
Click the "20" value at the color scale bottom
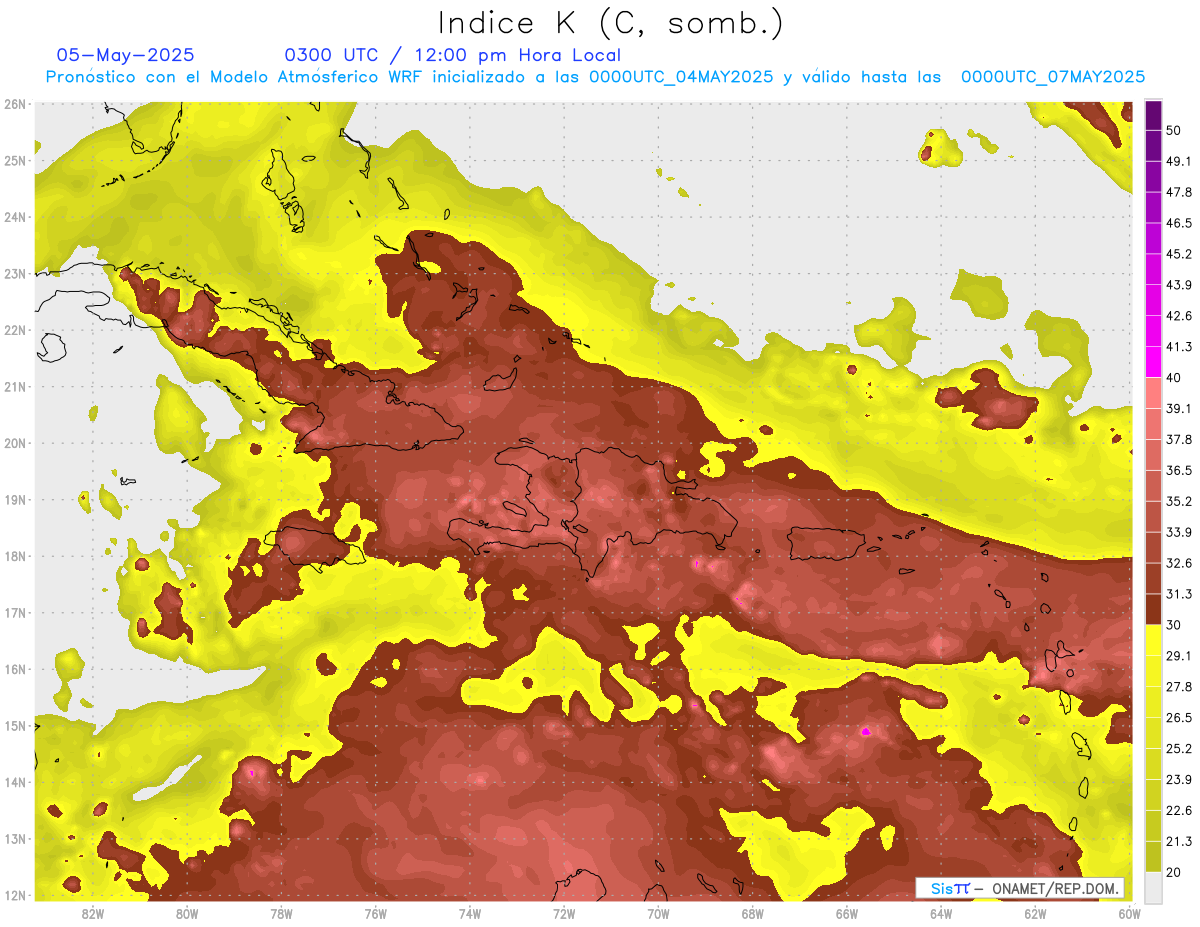pyautogui.click(x=1173, y=872)
